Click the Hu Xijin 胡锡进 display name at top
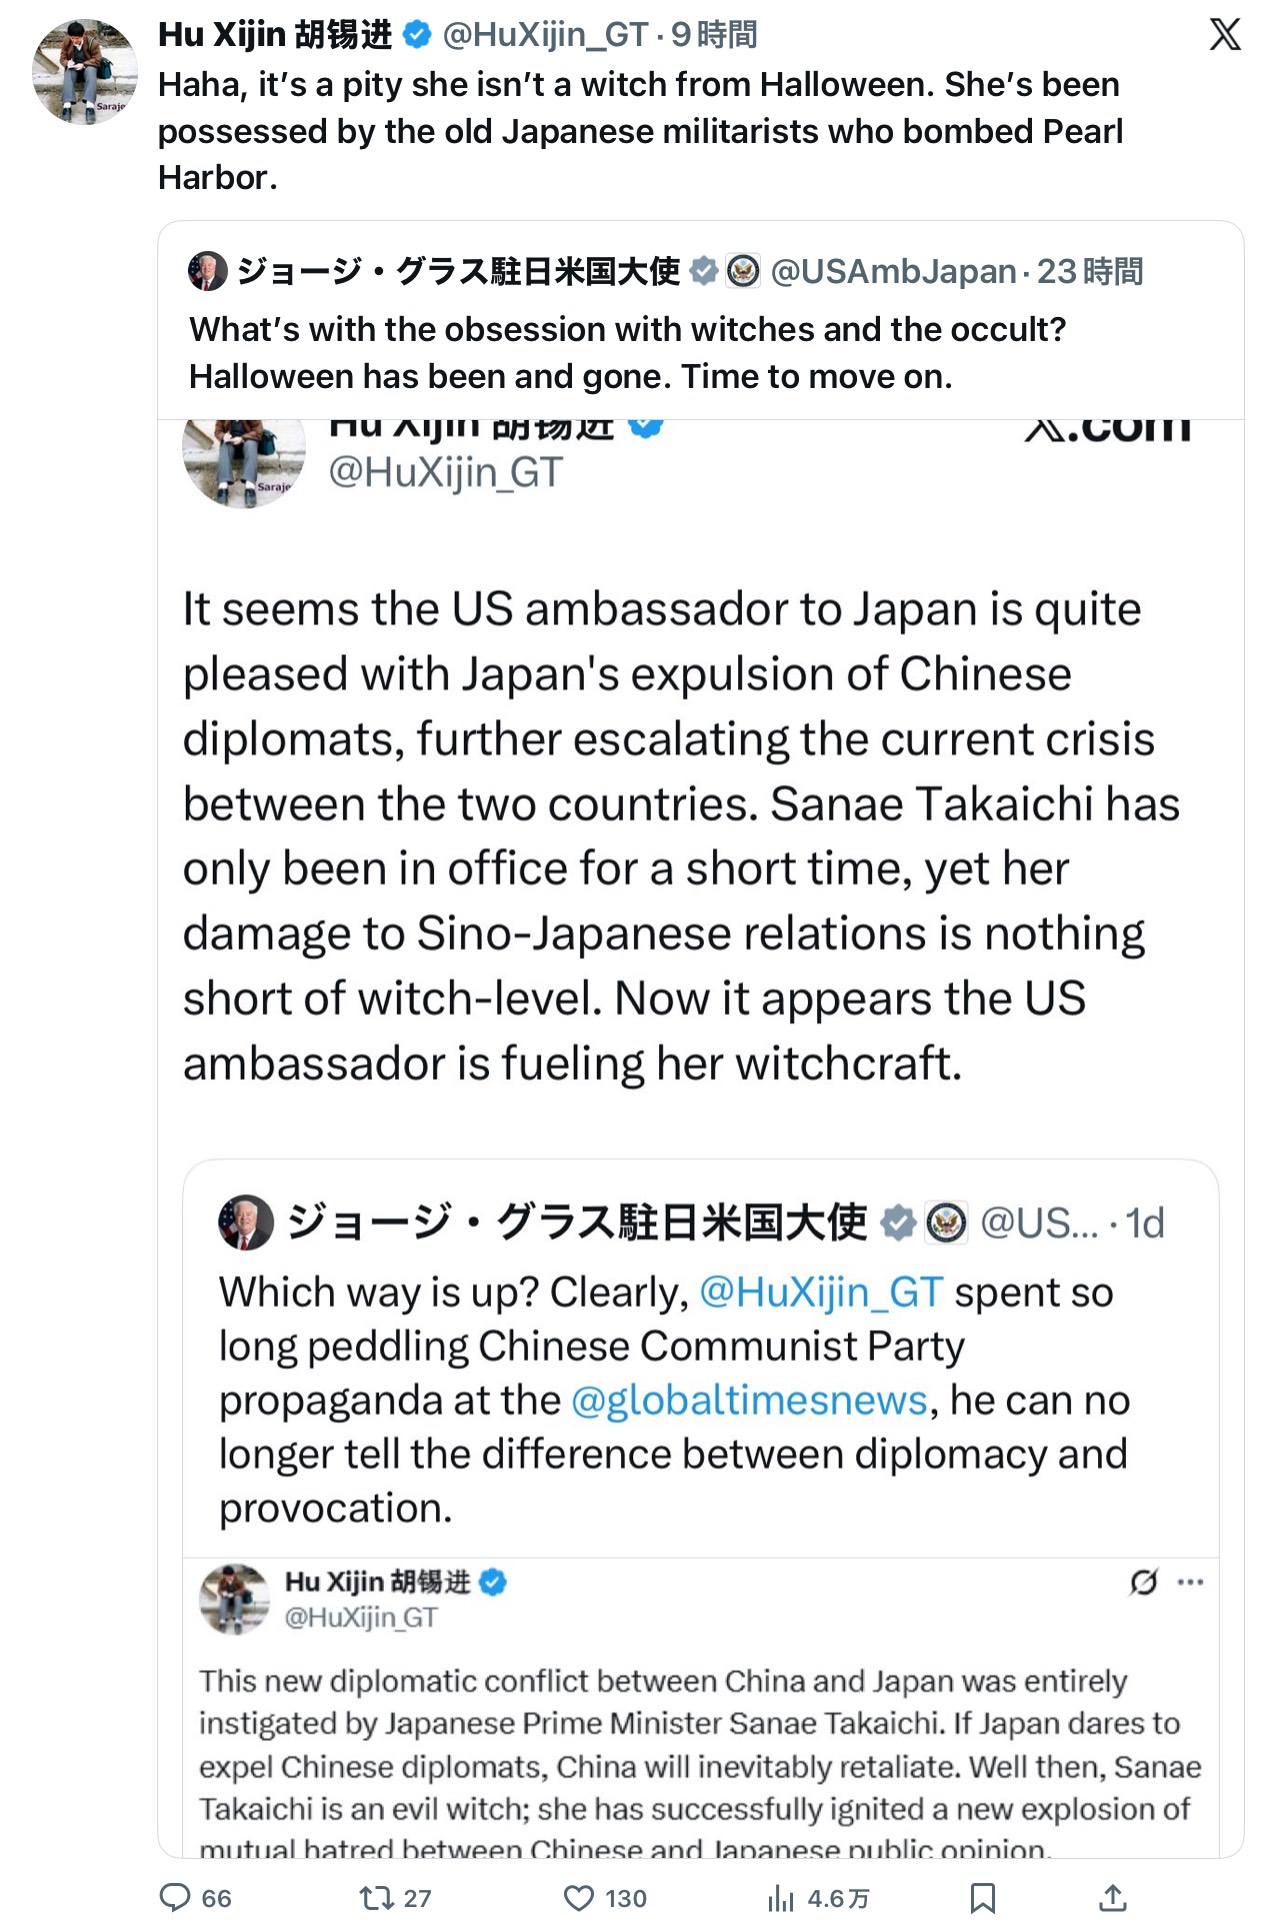Viewport: 1275px width, 1922px height. pyautogui.click(x=275, y=35)
